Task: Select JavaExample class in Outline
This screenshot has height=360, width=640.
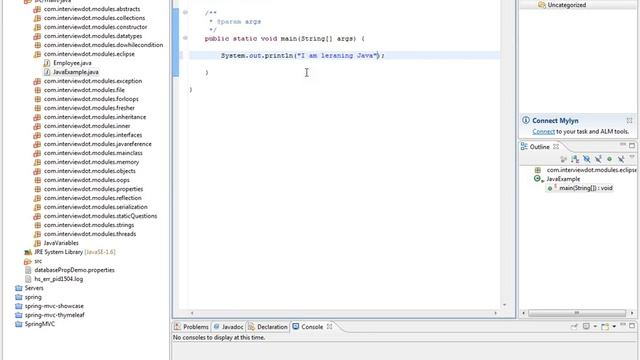Action: click(x=563, y=179)
